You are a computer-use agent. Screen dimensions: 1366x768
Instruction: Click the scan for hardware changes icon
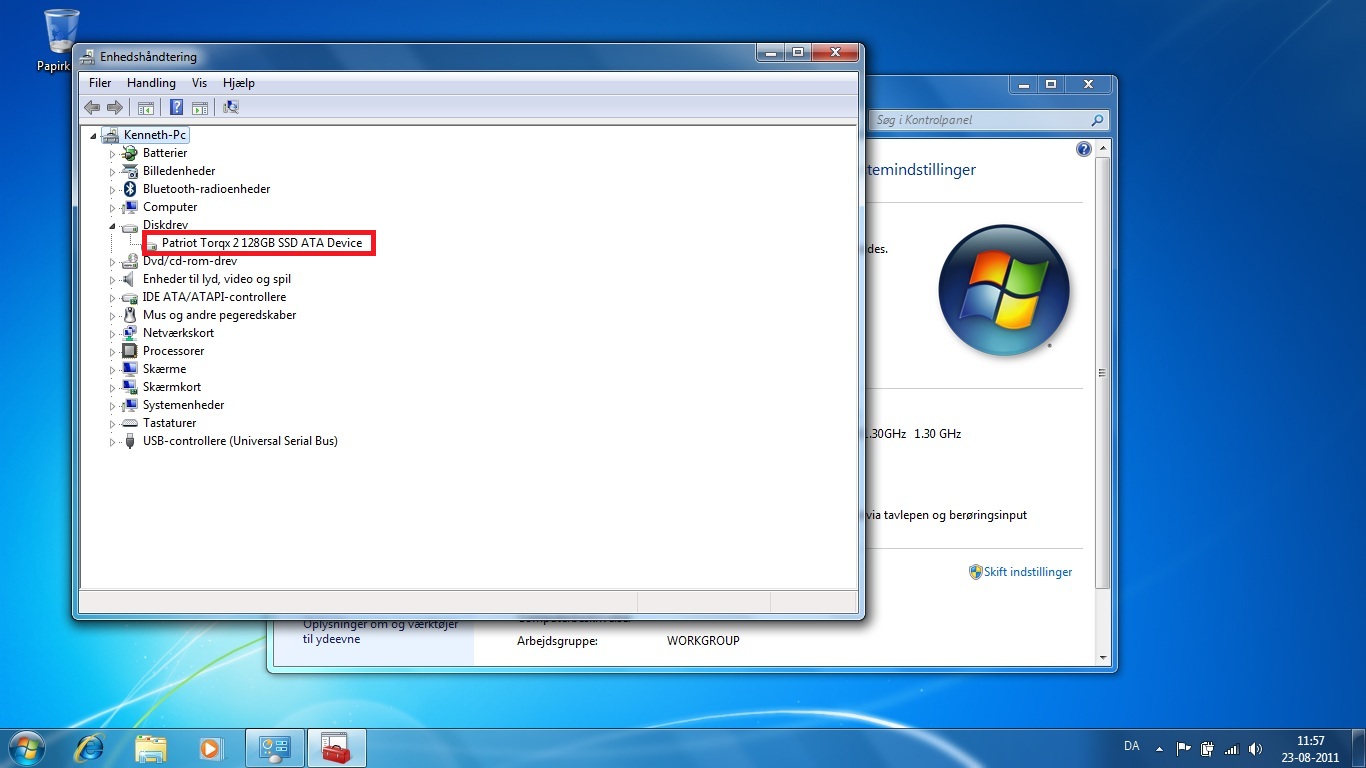[x=231, y=107]
